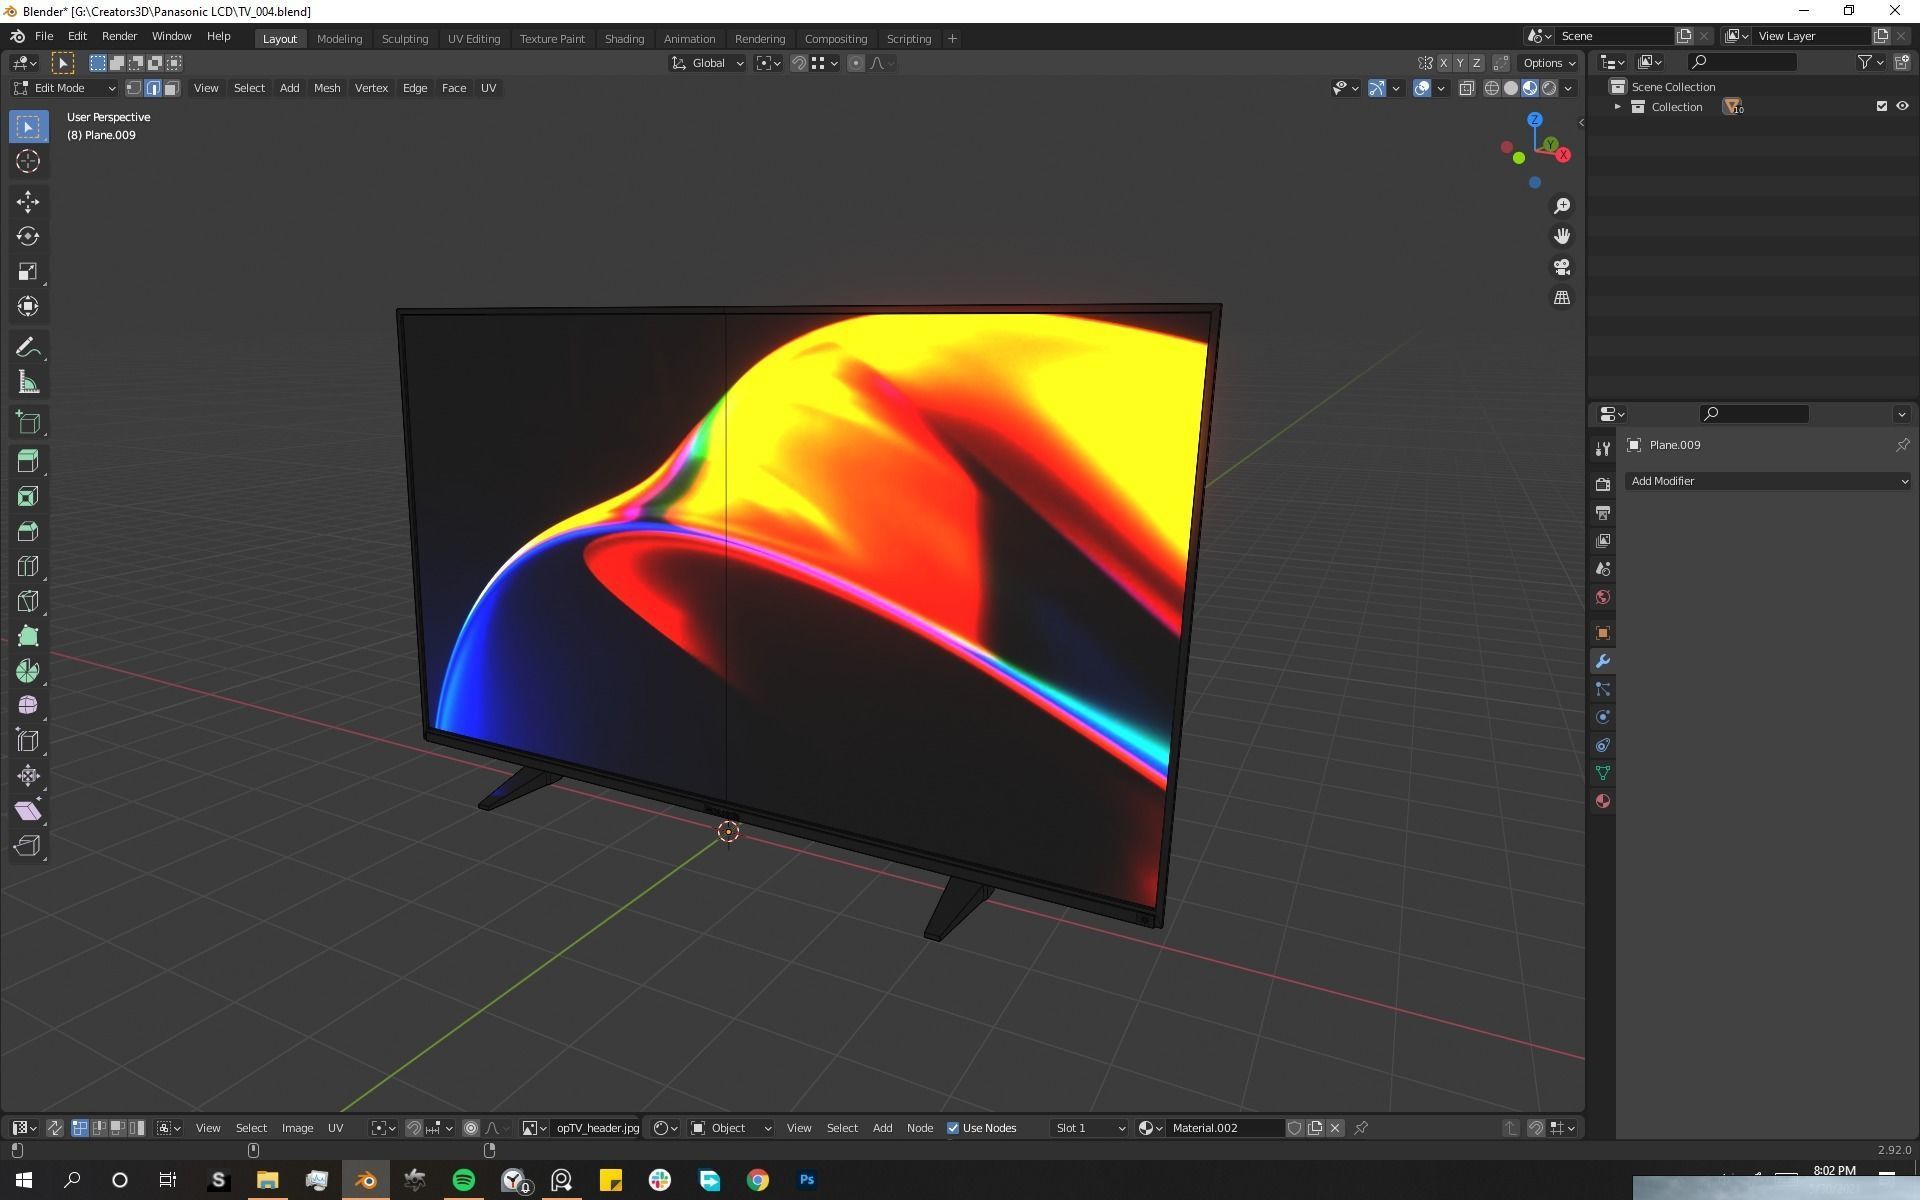Select the Cursor tool in toolbar
The image size is (1920, 1200).
tap(28, 161)
